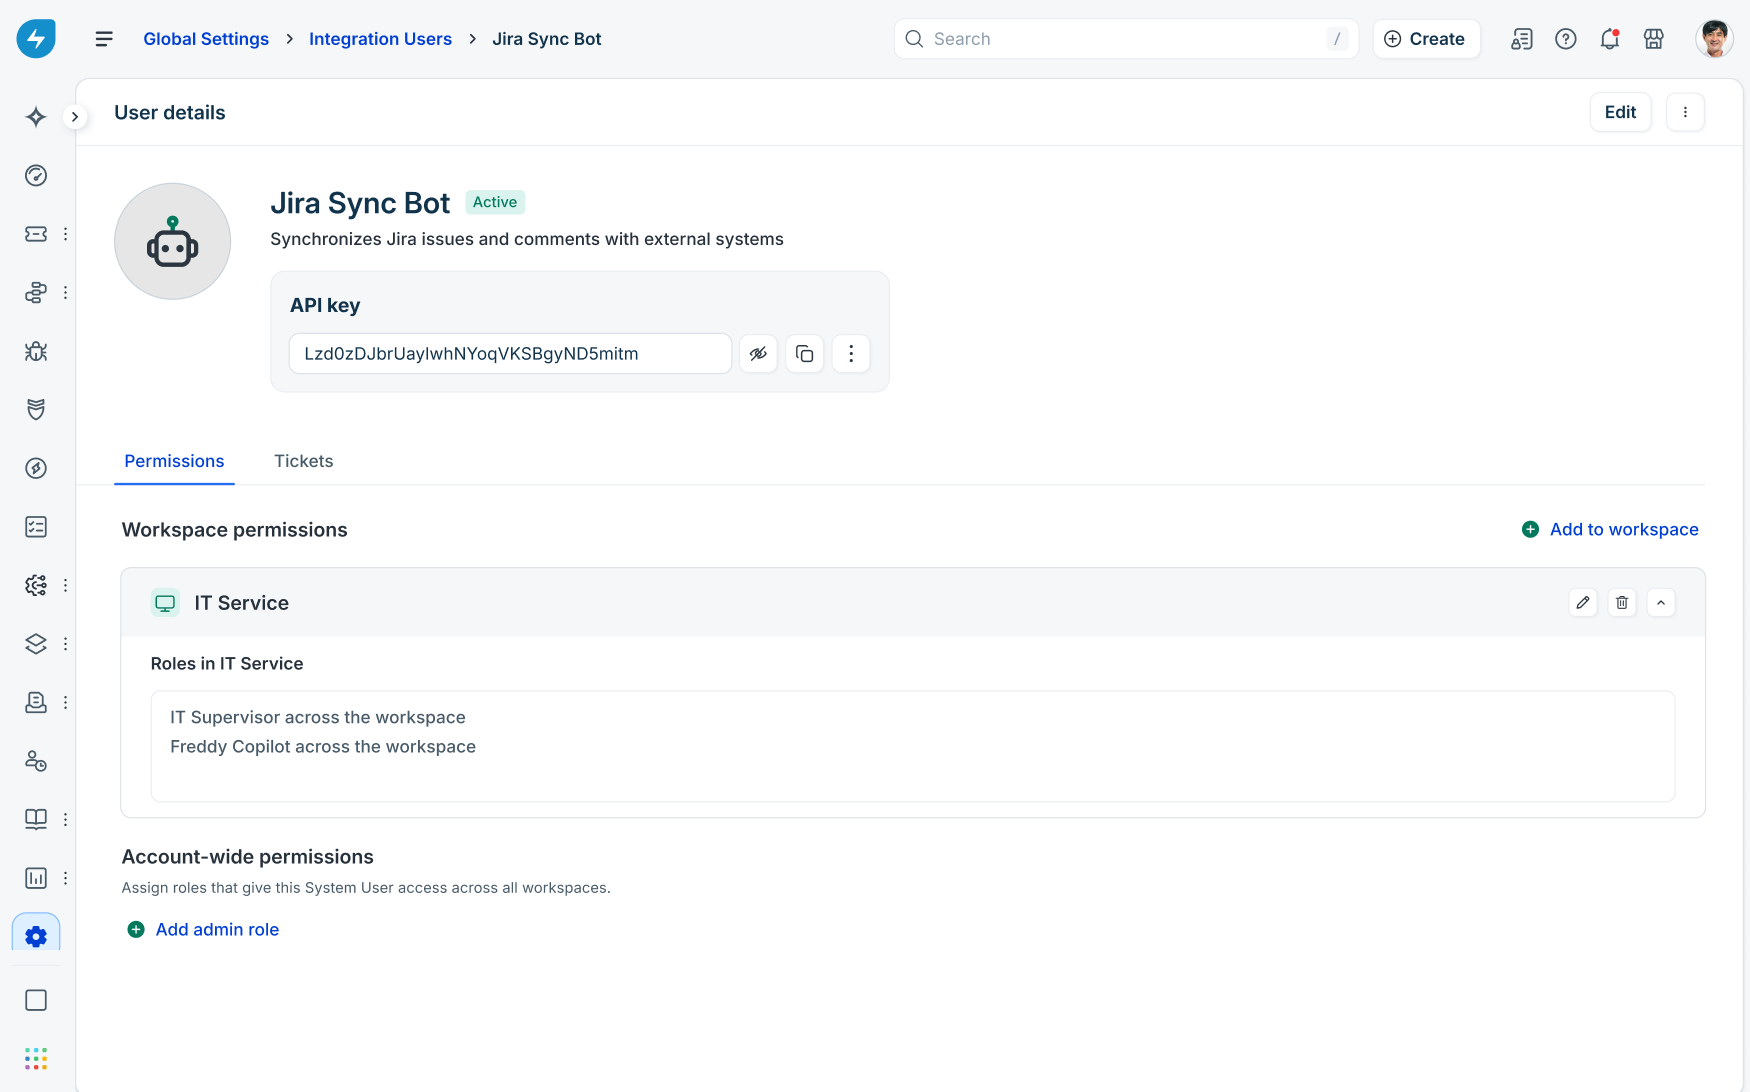Open the submenu dots beside the signpost icon
This screenshot has width=1750, height=1092.
[x=65, y=293]
